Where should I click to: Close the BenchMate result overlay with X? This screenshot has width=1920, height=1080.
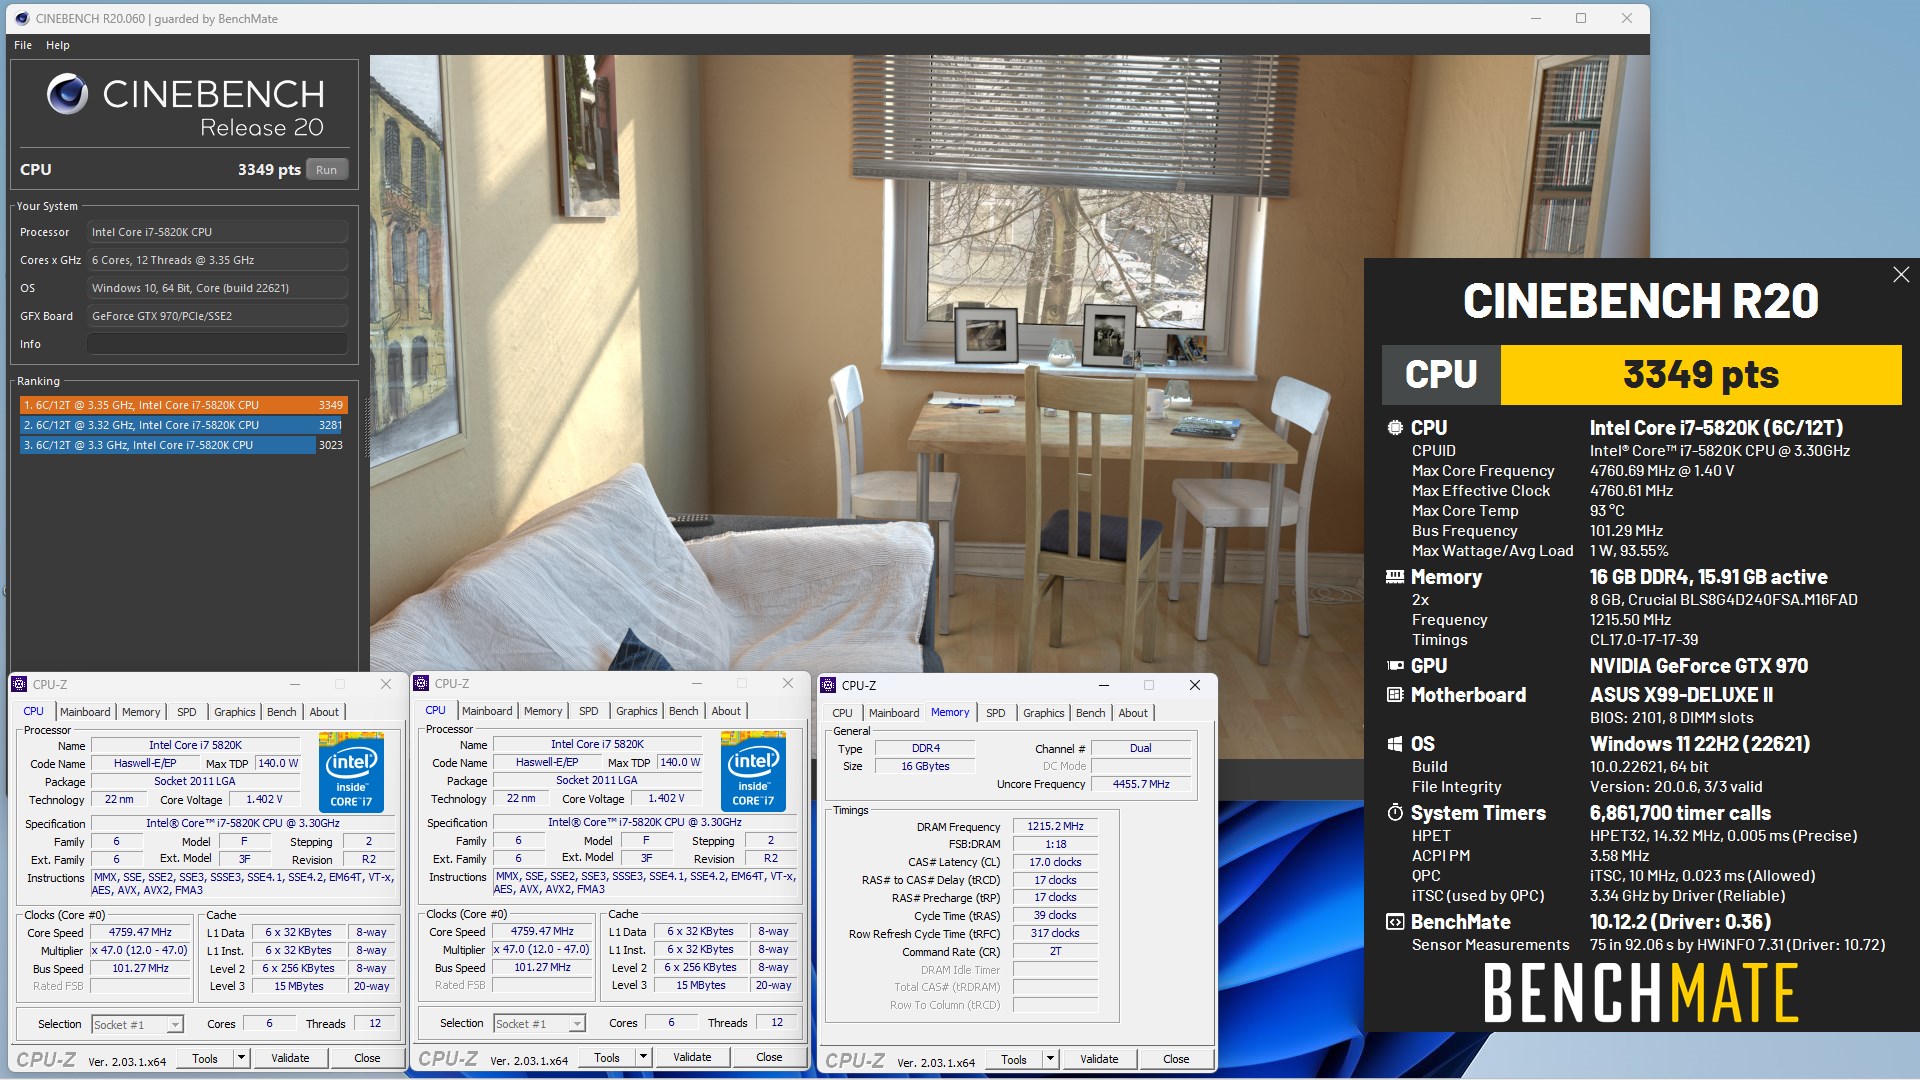coord(1901,274)
